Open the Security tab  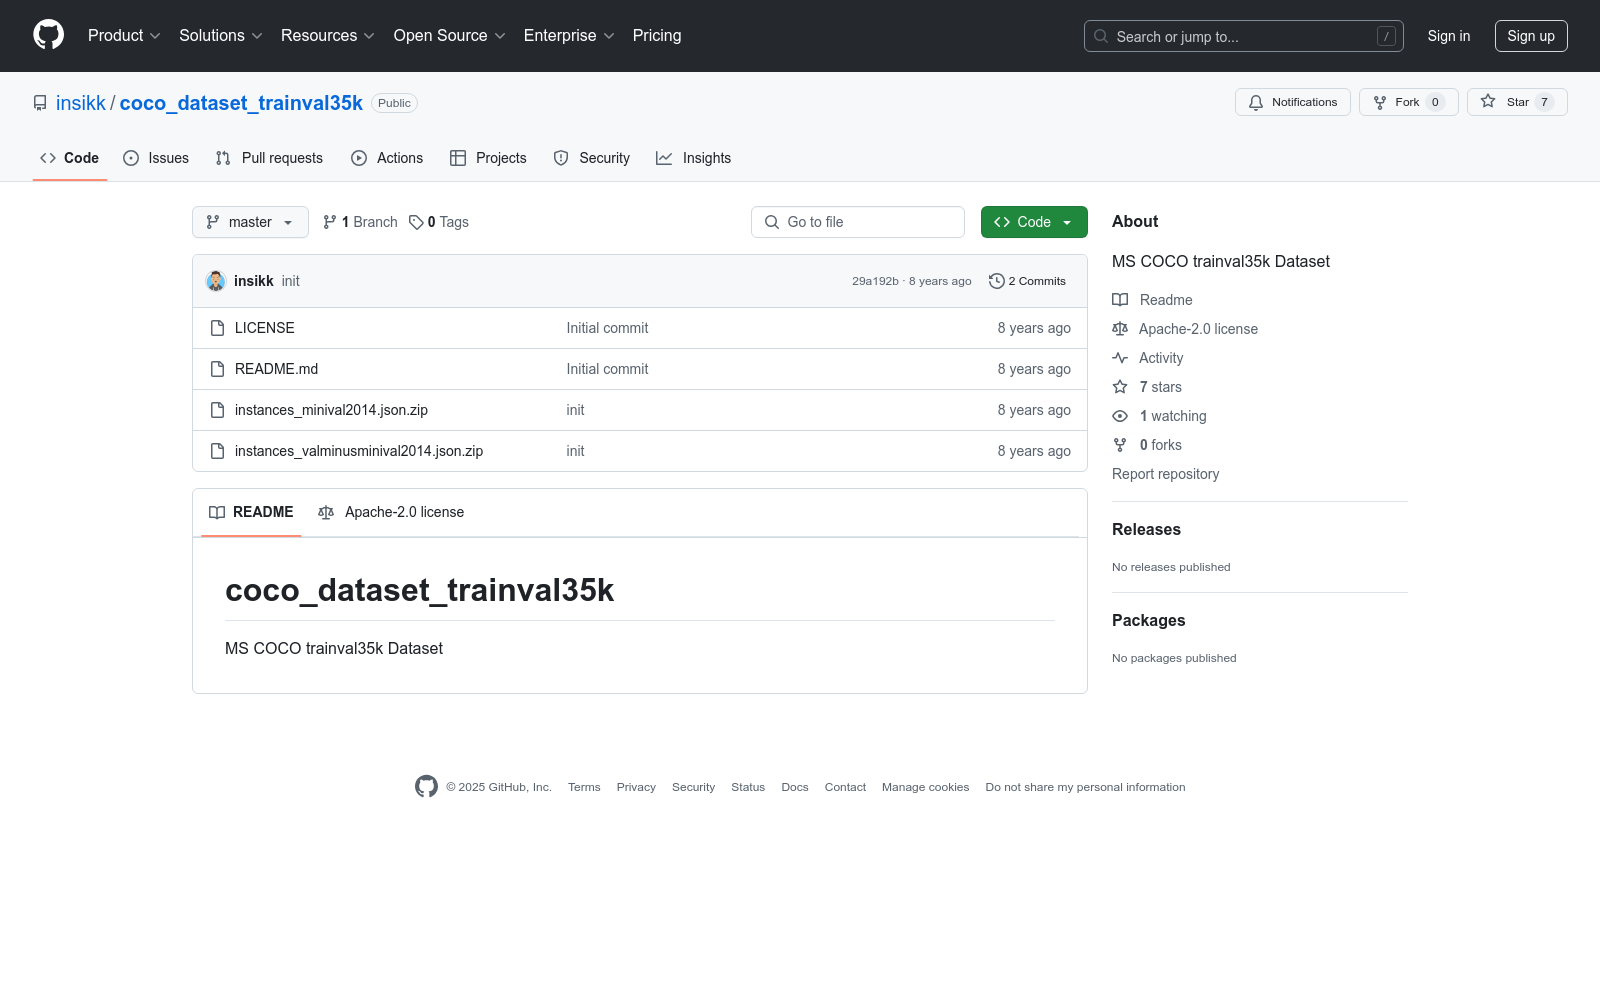592,158
